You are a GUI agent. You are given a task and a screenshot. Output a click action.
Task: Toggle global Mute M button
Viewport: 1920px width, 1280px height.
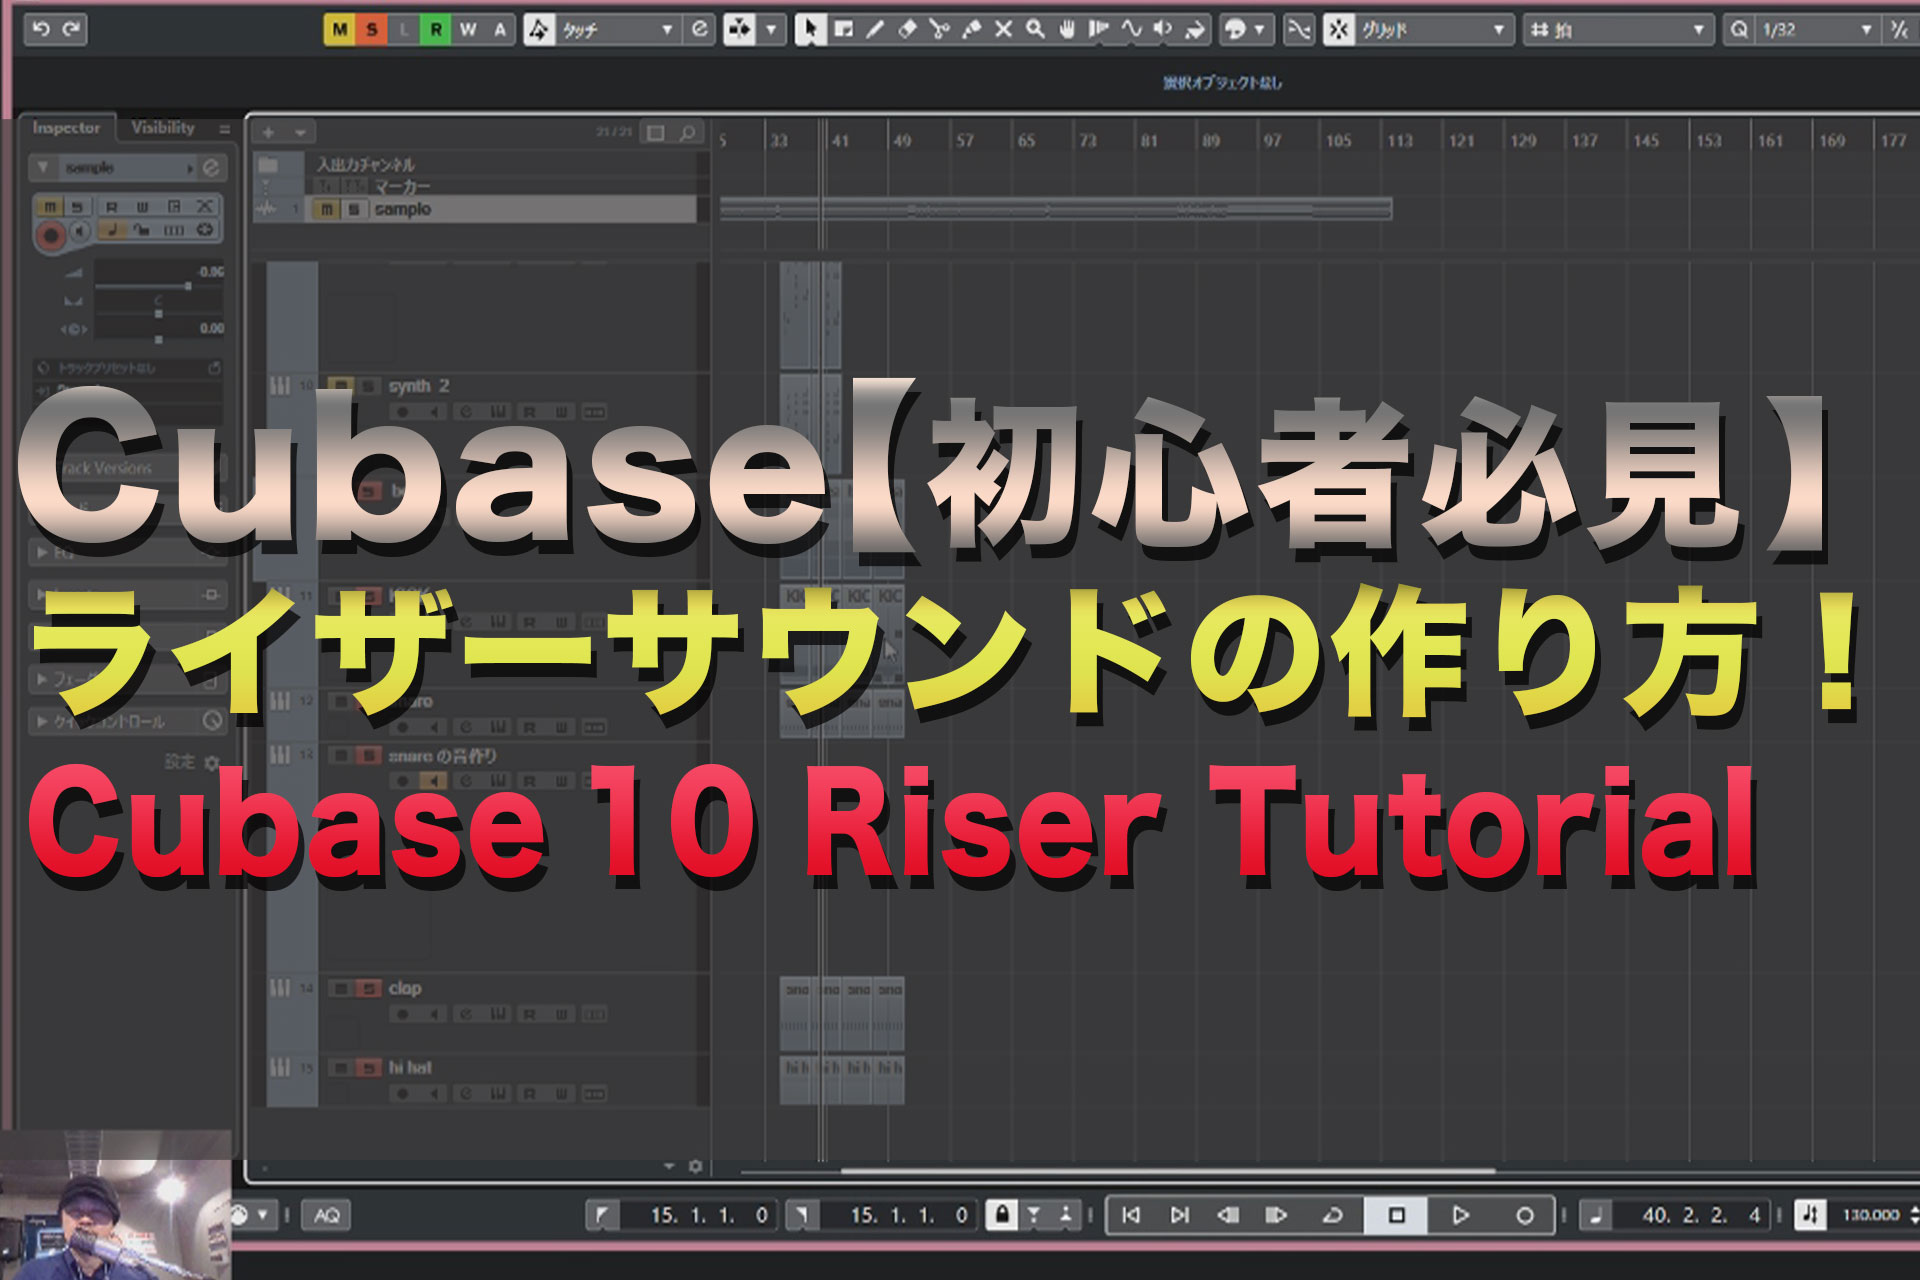tap(340, 30)
